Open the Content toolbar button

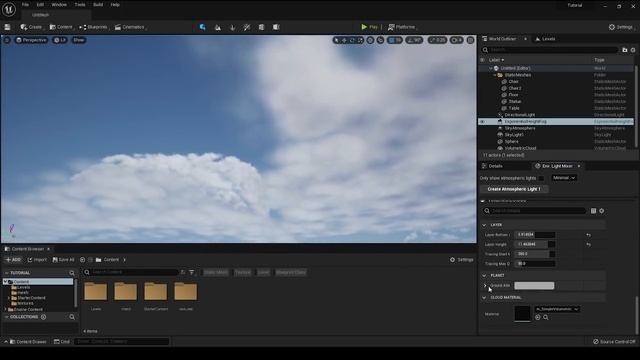point(61,27)
